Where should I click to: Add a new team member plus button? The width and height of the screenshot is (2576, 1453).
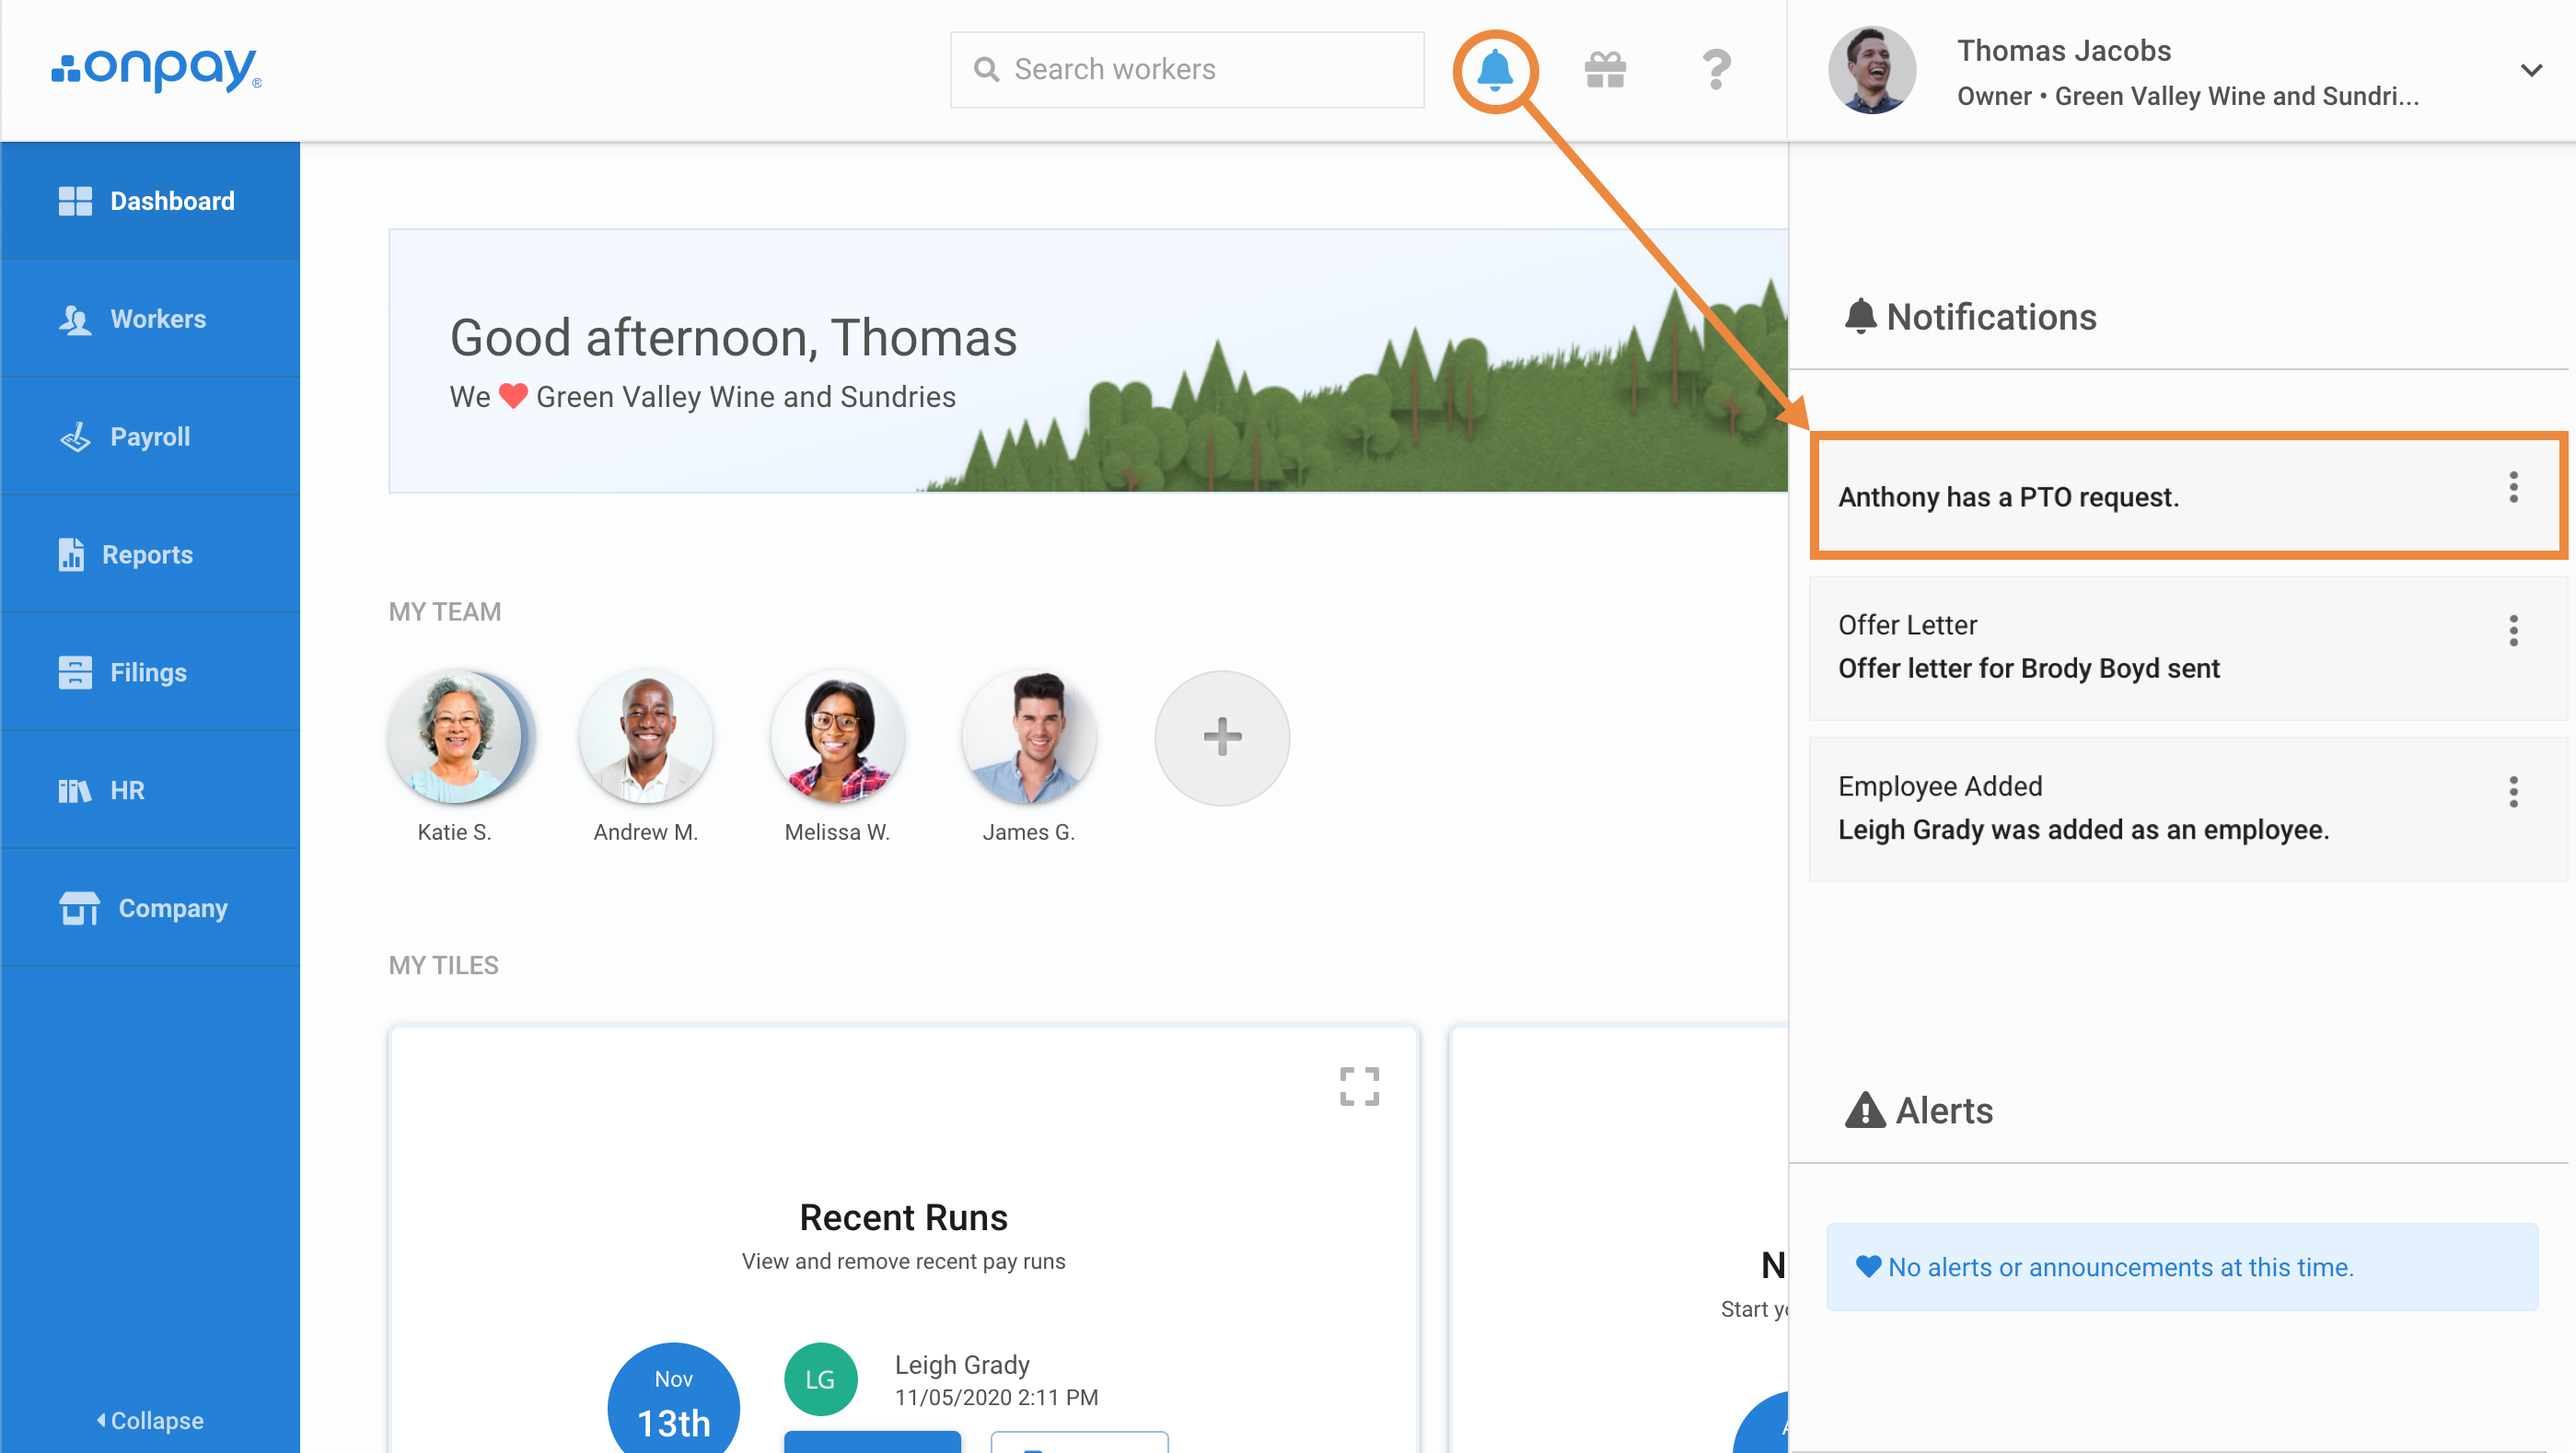pos(1222,738)
